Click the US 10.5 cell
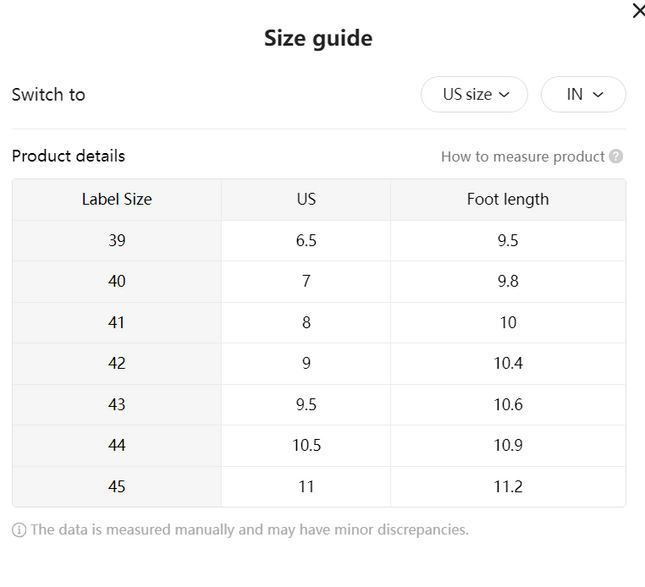645x587 pixels. tap(306, 445)
